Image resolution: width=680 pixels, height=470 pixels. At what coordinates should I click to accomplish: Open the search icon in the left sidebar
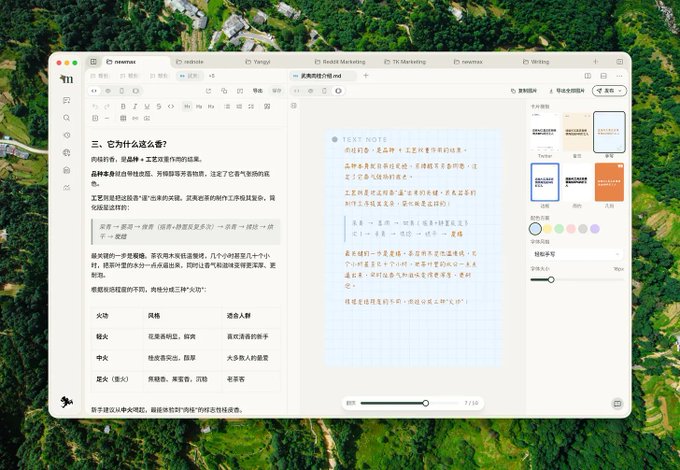coord(66,118)
